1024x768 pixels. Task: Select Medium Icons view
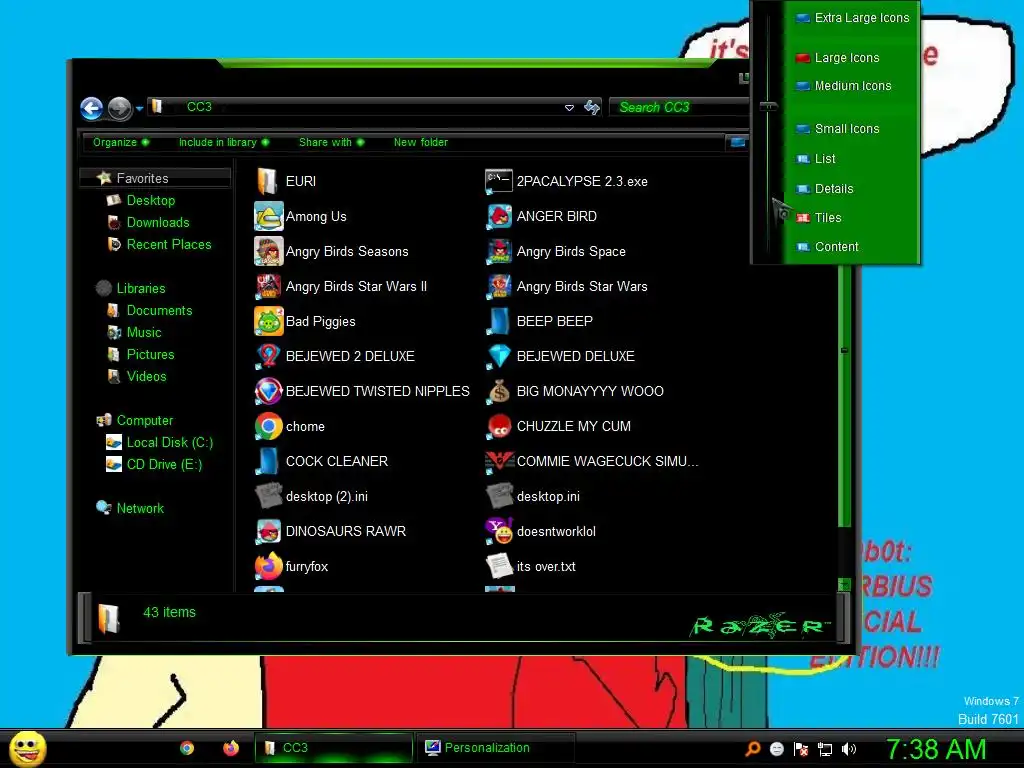pyautogui.click(x=843, y=86)
